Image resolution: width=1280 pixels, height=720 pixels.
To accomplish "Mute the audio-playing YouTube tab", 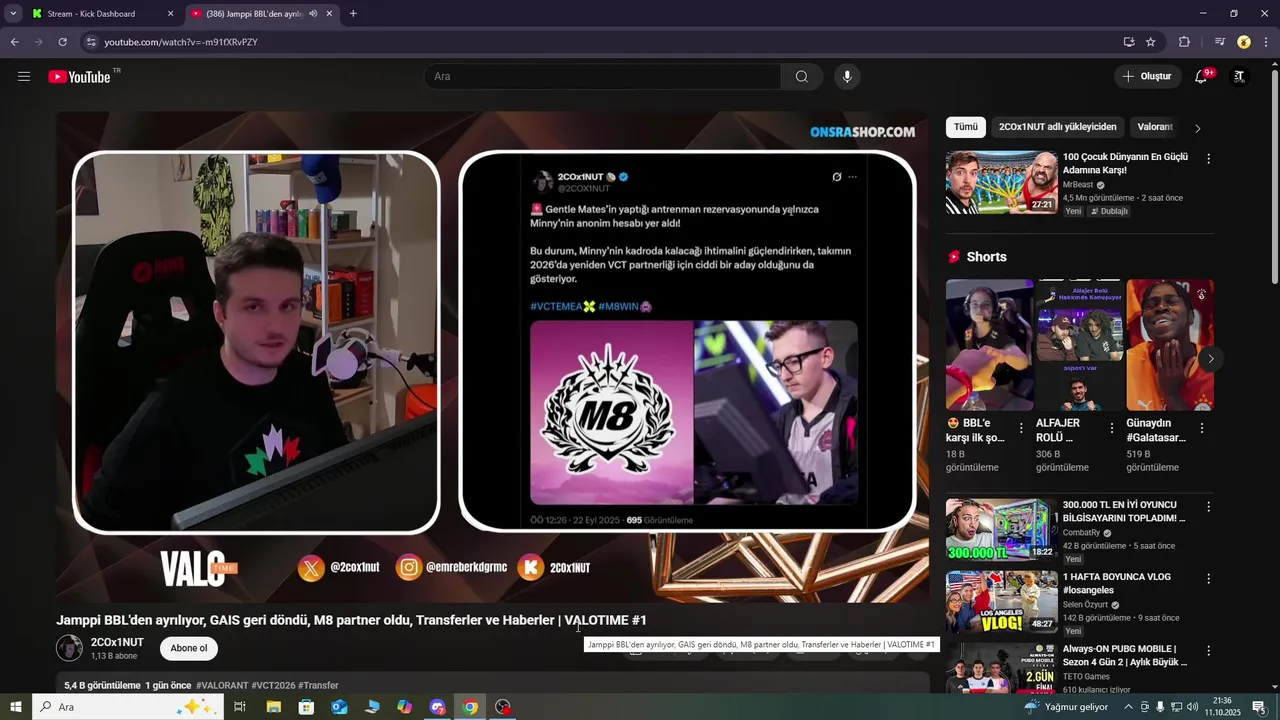I will coord(314,14).
